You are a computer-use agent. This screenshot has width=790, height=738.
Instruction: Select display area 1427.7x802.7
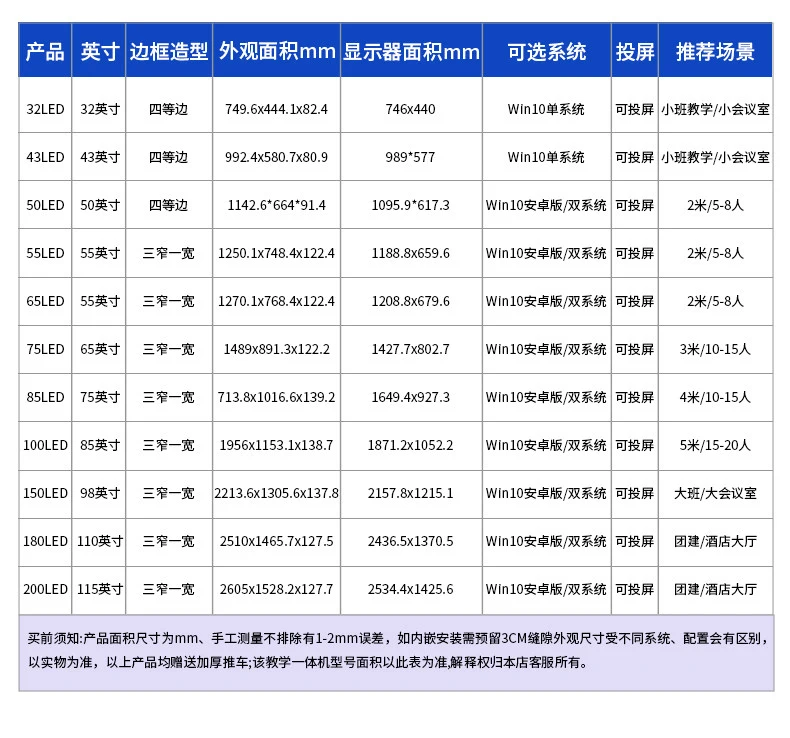(411, 349)
